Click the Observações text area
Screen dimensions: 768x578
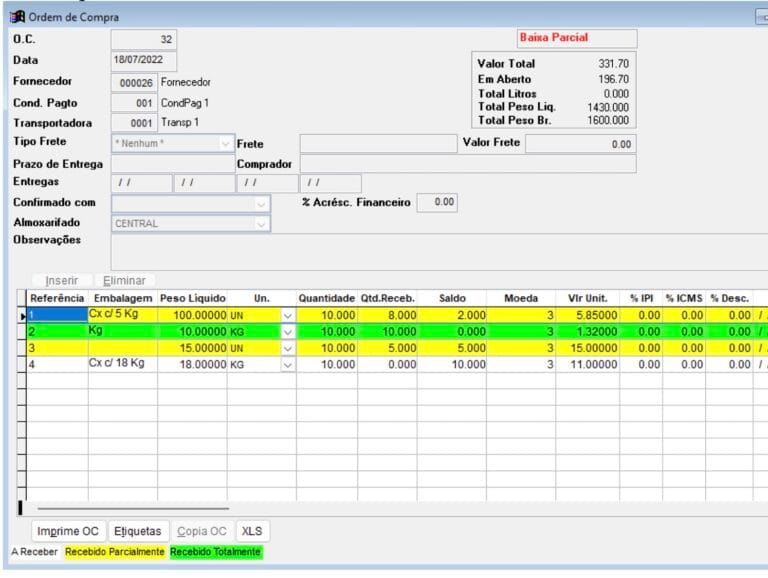pos(439,252)
